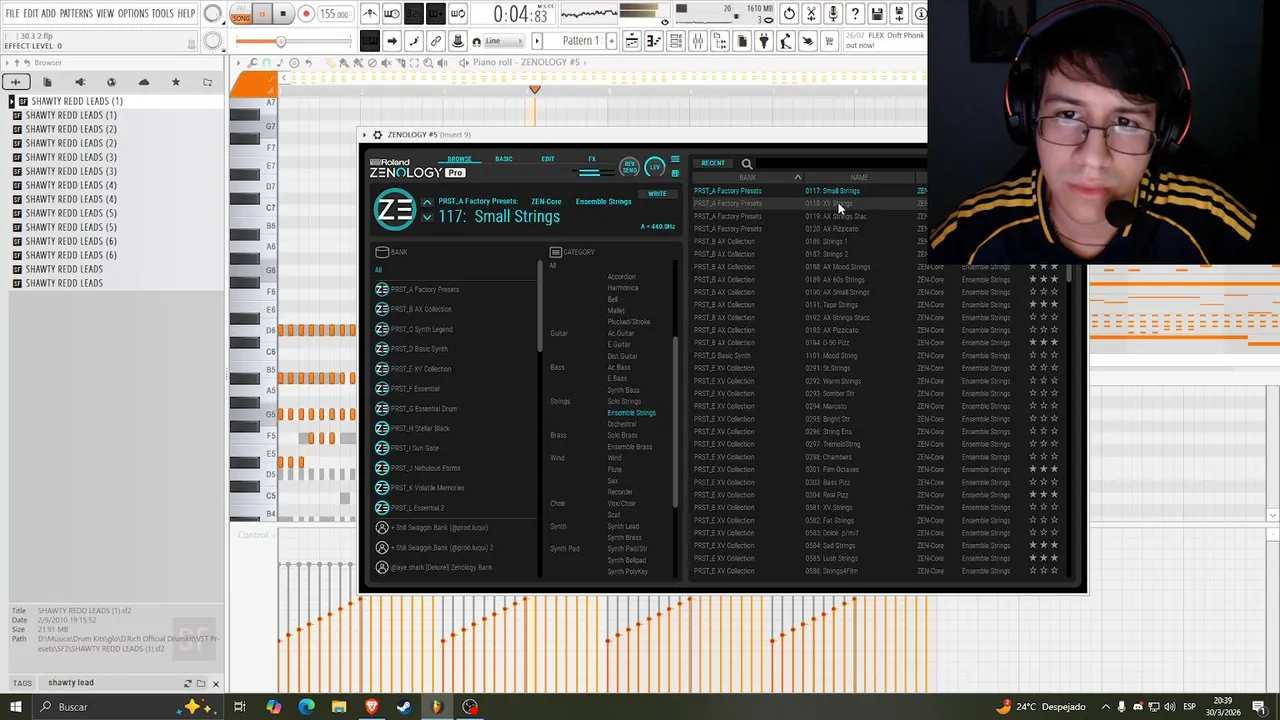Toggle the record button in the transport
This screenshot has width=1280, height=720.
point(306,14)
